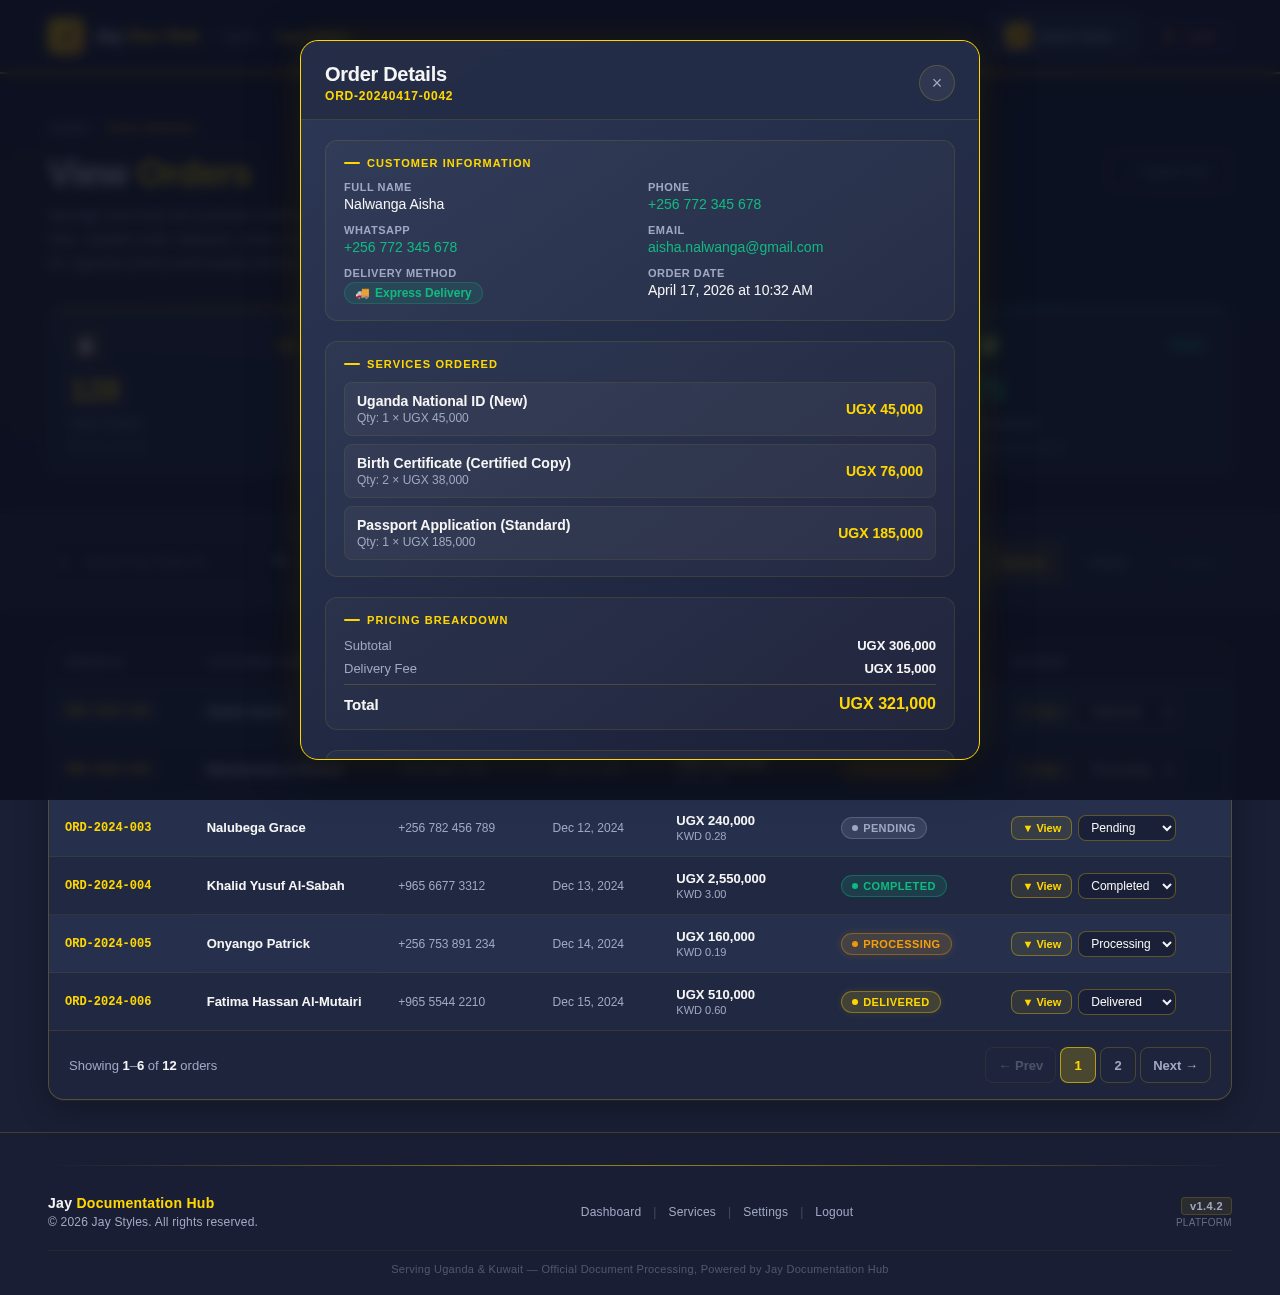Click the Prev pagination button
Screen dimensions: 1280x1295
[1020, 1065]
